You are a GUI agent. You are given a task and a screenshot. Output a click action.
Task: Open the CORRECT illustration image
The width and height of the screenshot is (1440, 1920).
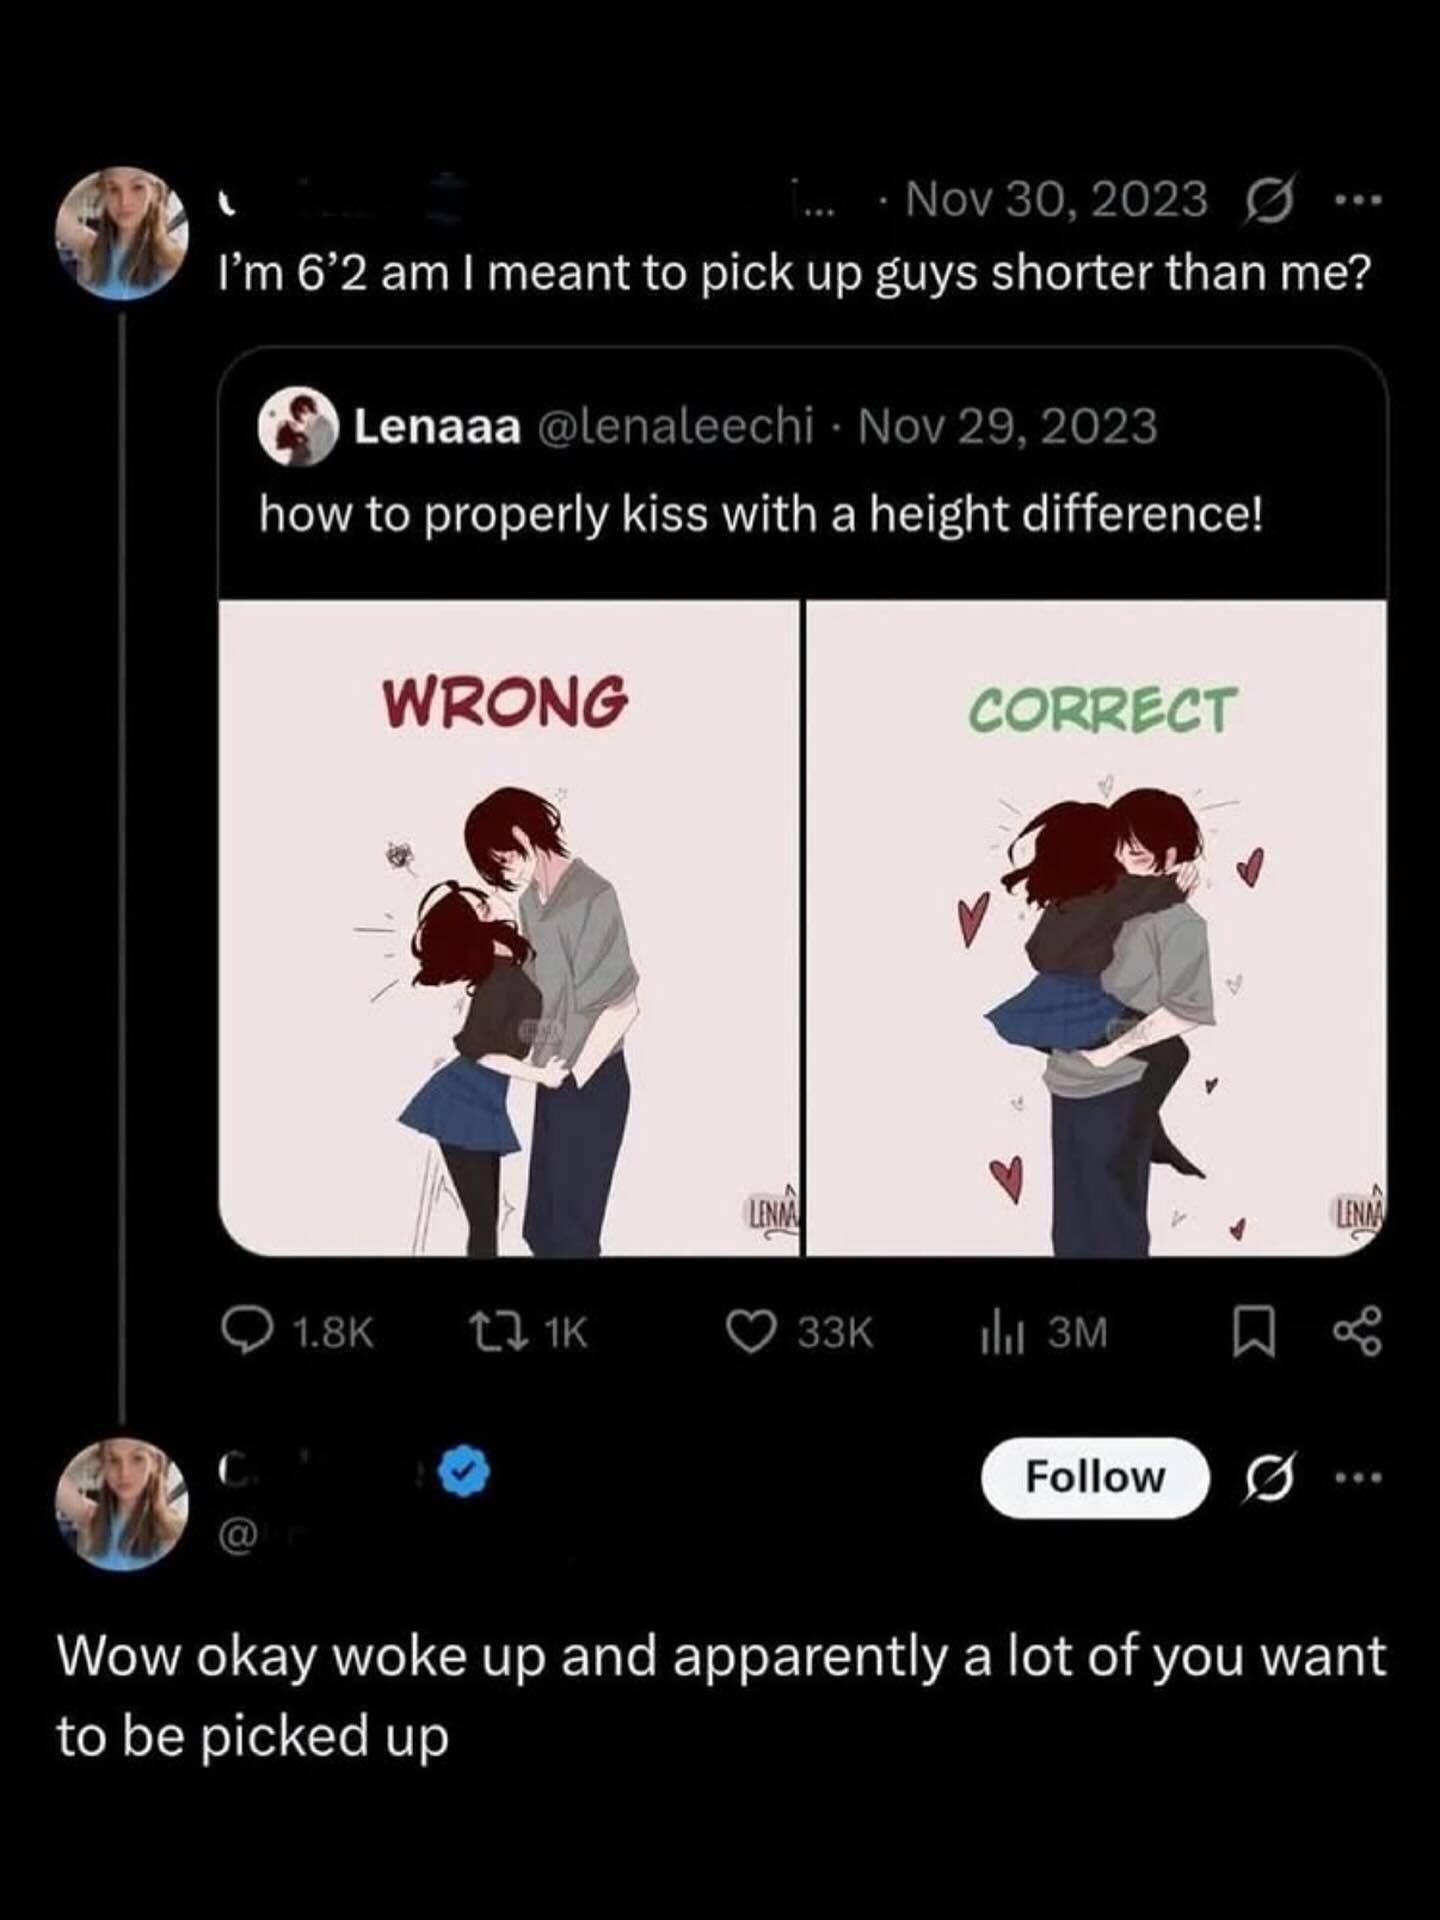click(1096, 927)
